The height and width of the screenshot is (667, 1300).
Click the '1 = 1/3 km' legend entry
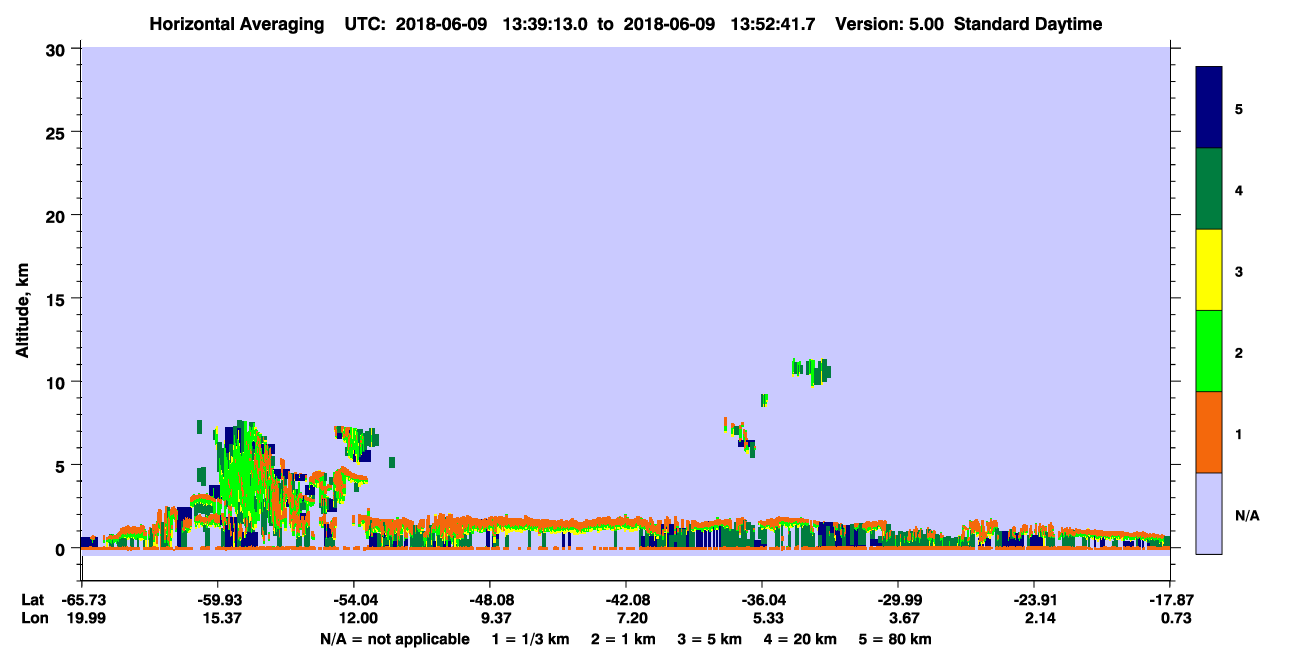(x=529, y=639)
